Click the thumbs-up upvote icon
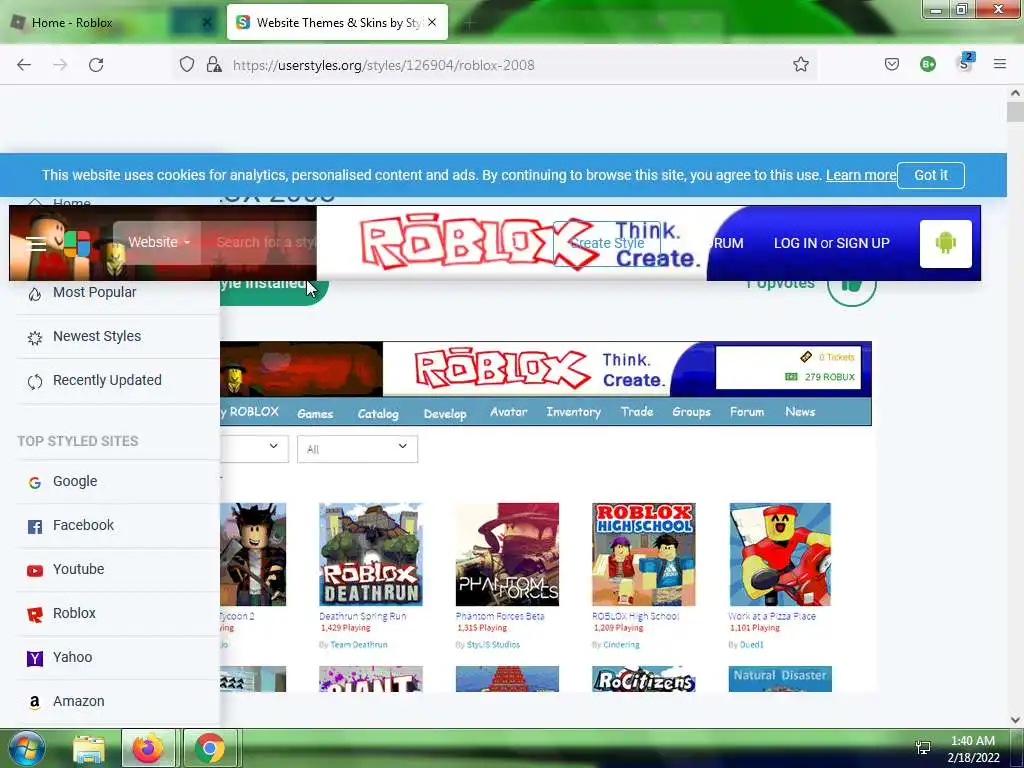 coord(851,285)
